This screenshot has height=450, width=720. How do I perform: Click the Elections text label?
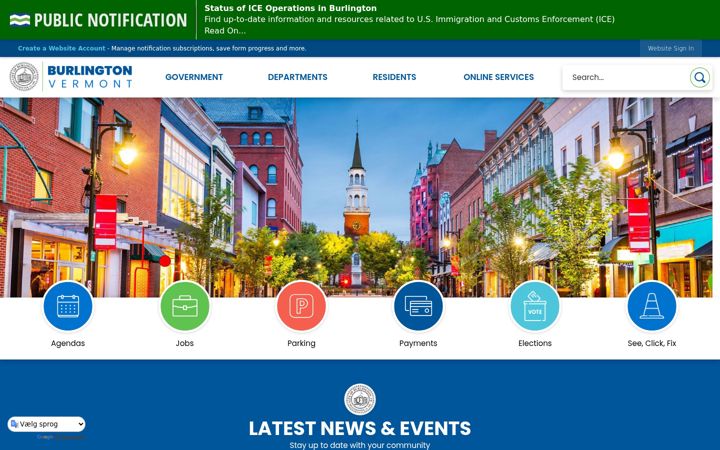pyautogui.click(x=534, y=343)
